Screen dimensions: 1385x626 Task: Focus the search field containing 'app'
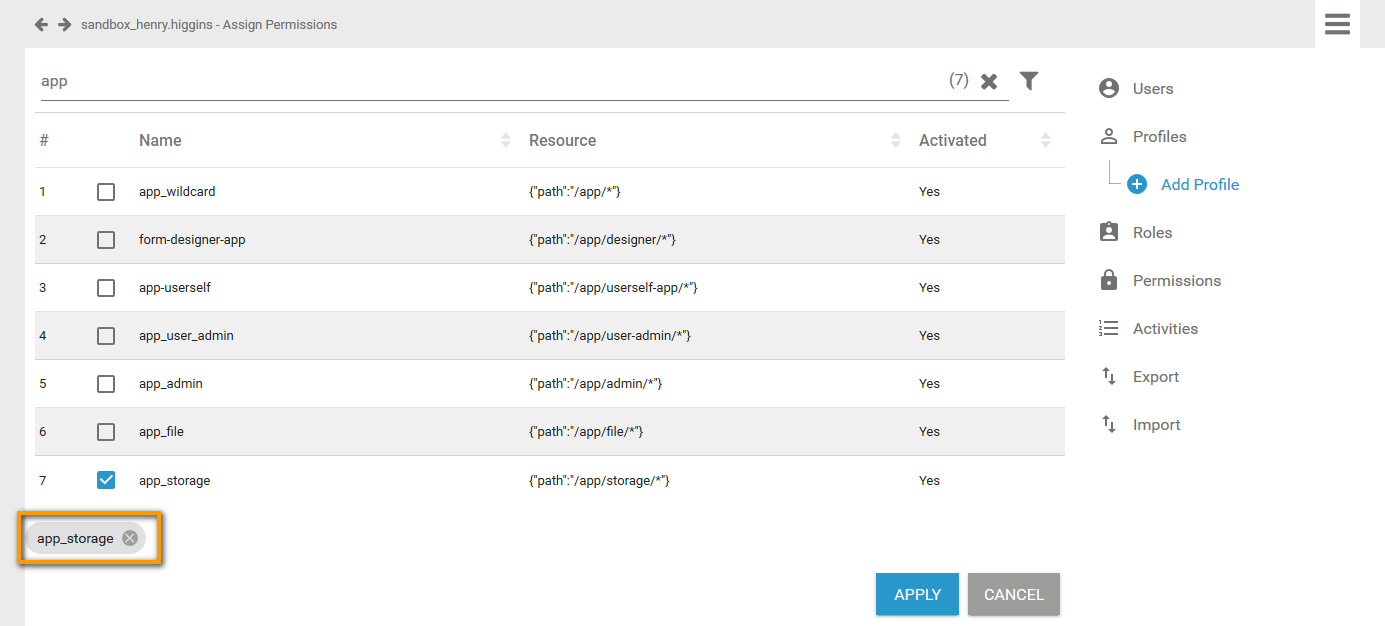coord(480,81)
